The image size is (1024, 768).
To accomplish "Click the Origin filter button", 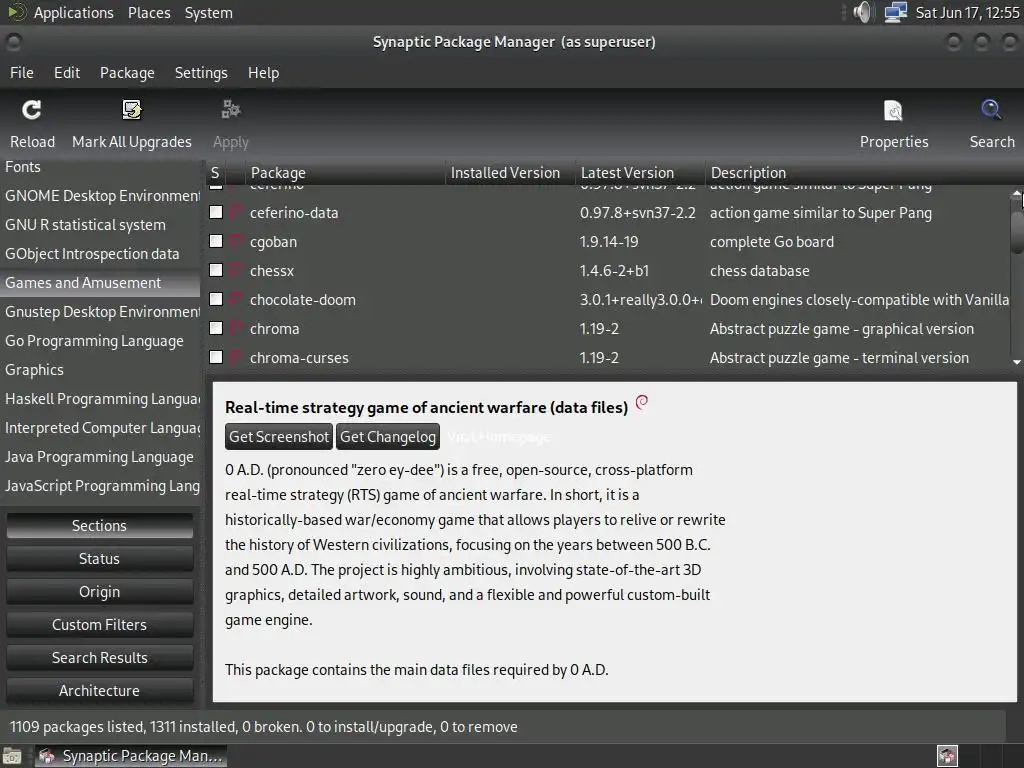I will click(99, 592).
